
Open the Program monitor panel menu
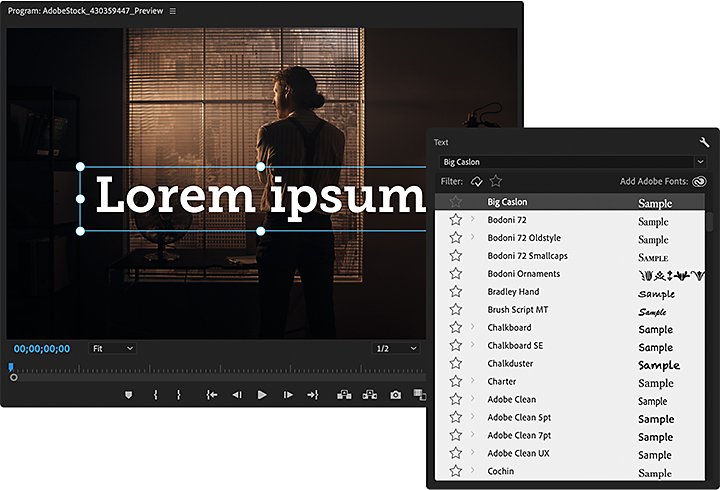tap(173, 11)
